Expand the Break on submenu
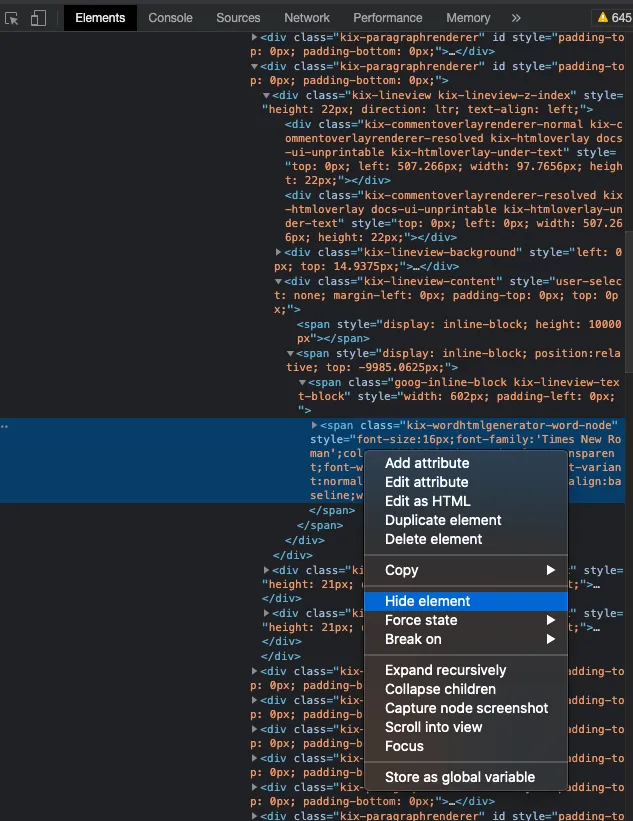The image size is (633, 821). [413, 639]
